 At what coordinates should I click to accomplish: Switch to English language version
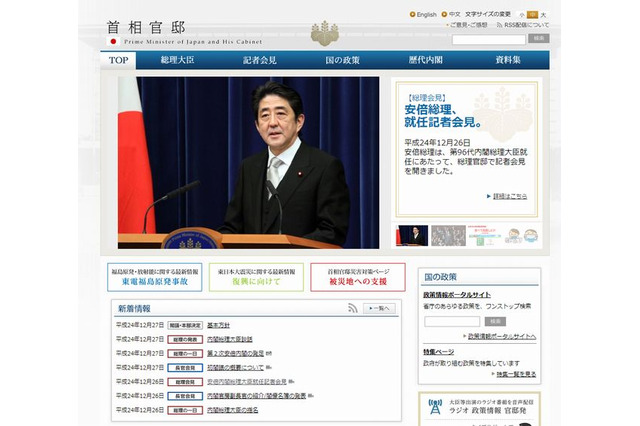(x=427, y=14)
